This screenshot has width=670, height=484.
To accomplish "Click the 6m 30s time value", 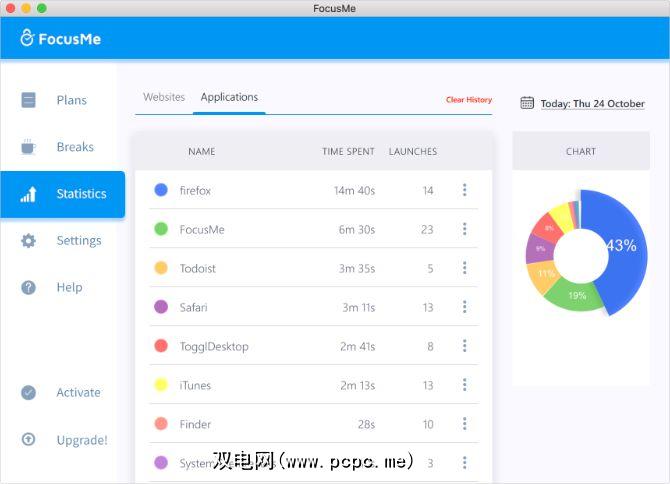I will 357,229.
